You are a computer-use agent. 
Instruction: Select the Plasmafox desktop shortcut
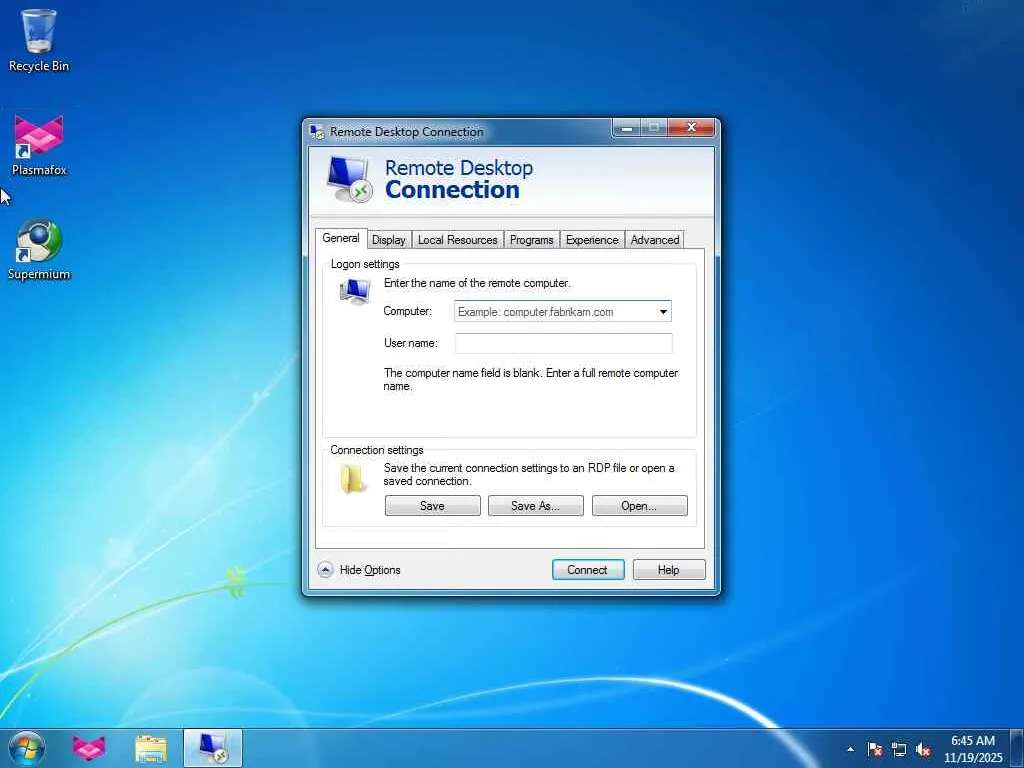coord(39,146)
